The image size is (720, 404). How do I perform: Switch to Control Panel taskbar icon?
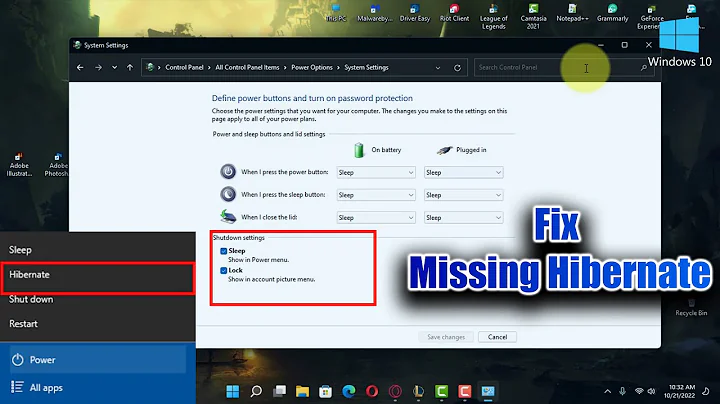tap(488, 391)
